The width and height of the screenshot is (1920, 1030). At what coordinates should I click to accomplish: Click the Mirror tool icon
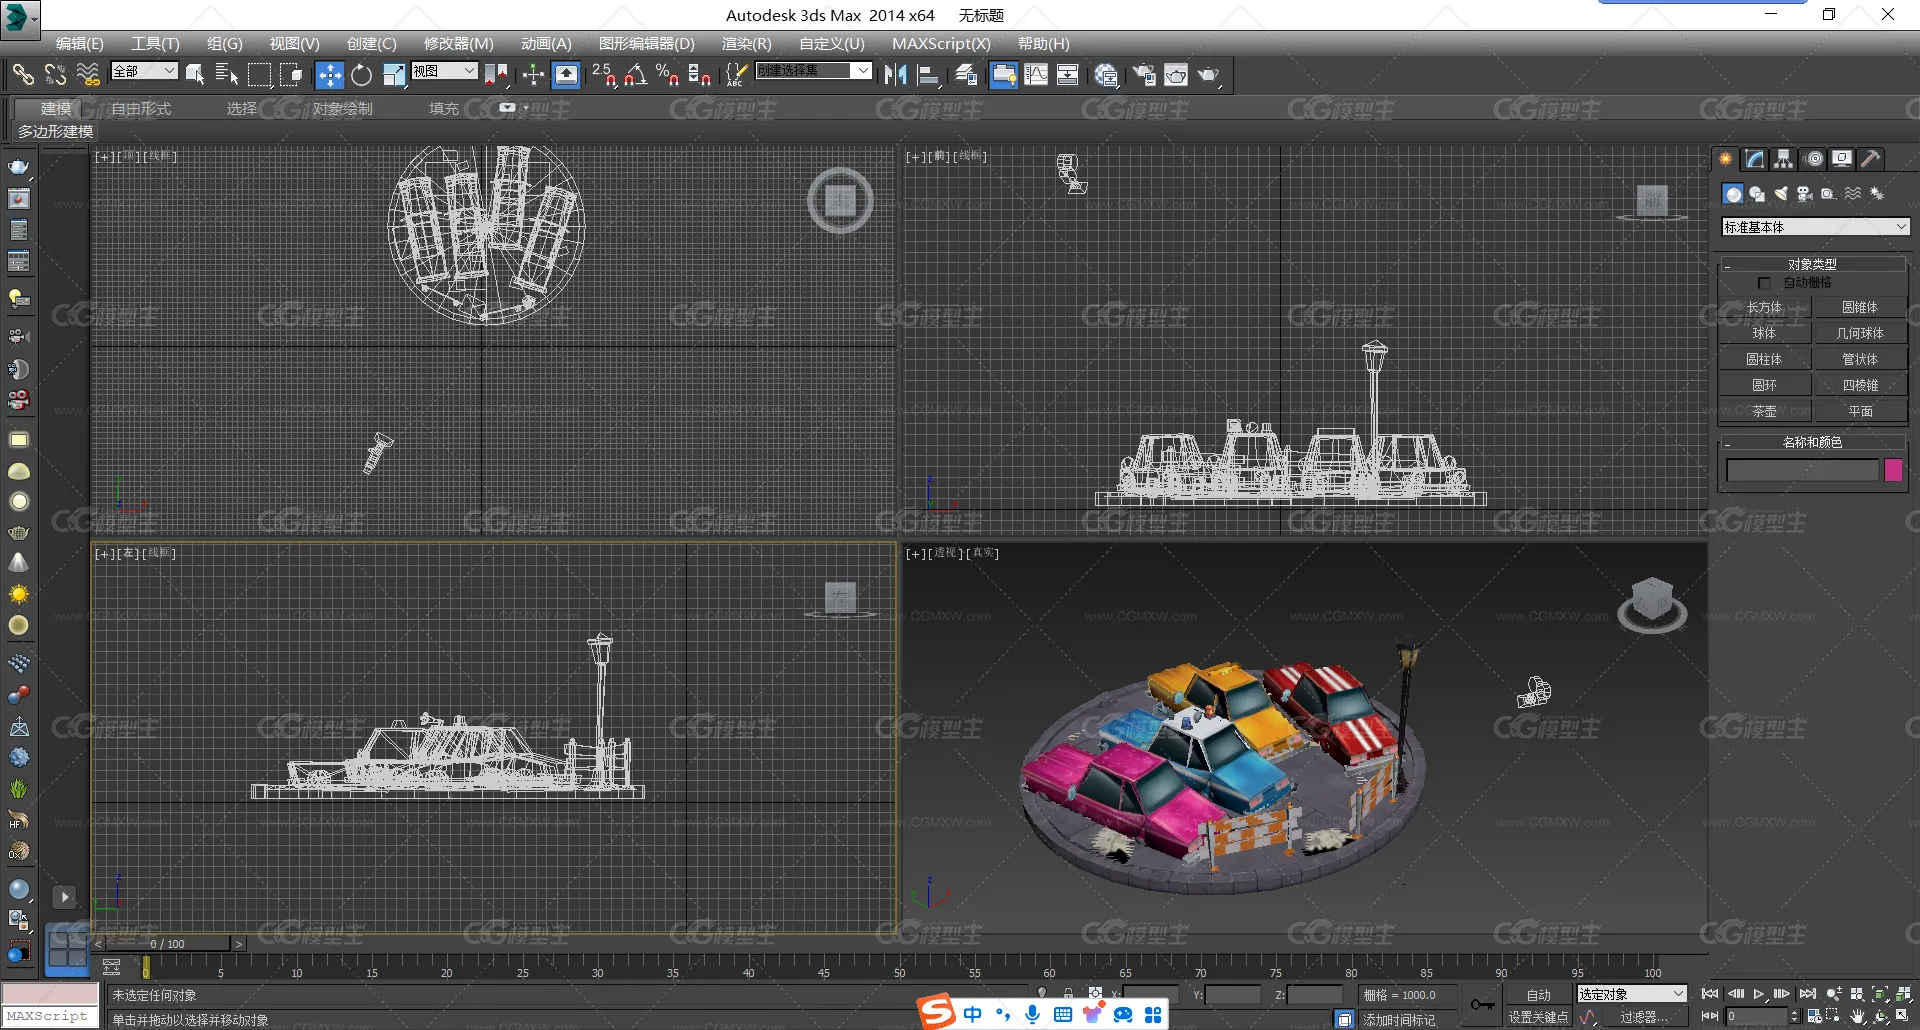point(895,75)
